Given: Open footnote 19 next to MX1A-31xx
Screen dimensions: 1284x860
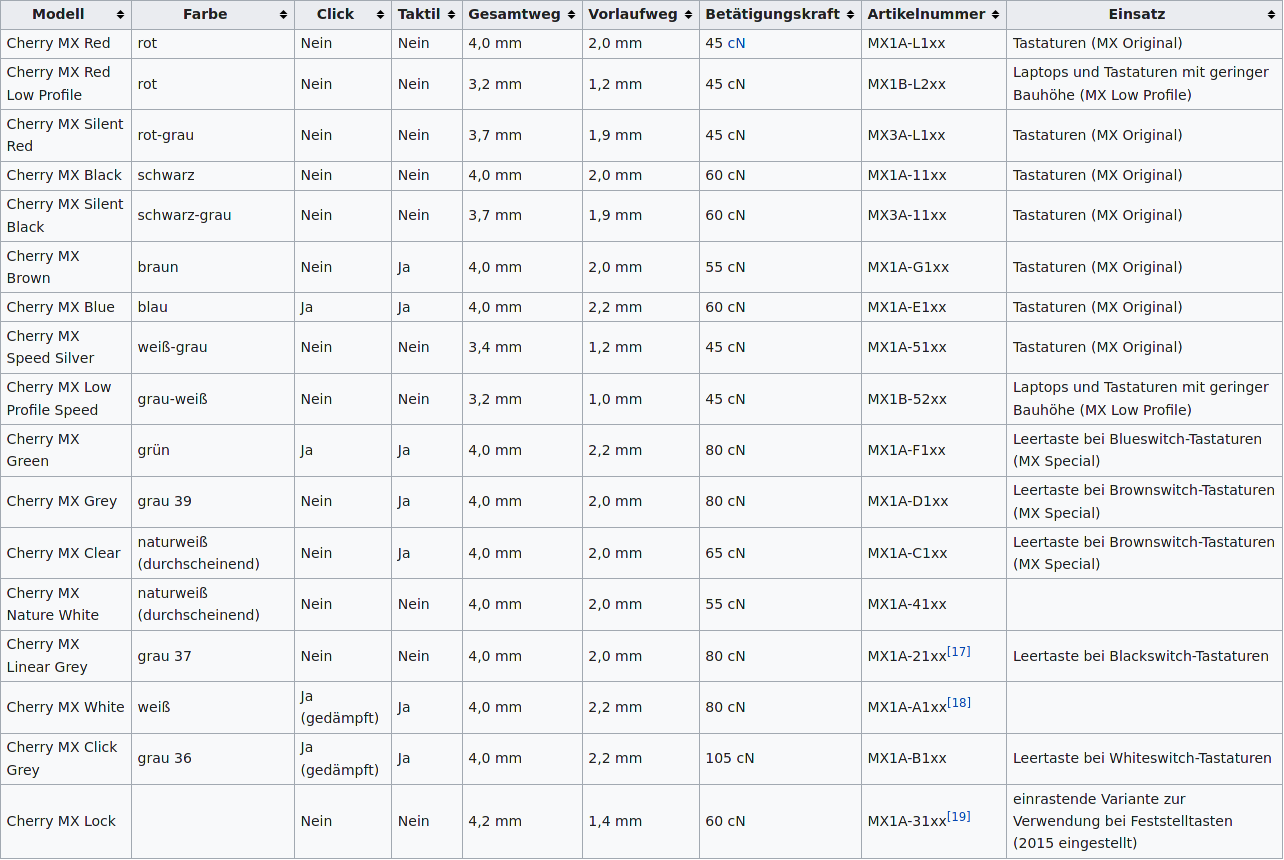Looking at the screenshot, I should (958, 817).
